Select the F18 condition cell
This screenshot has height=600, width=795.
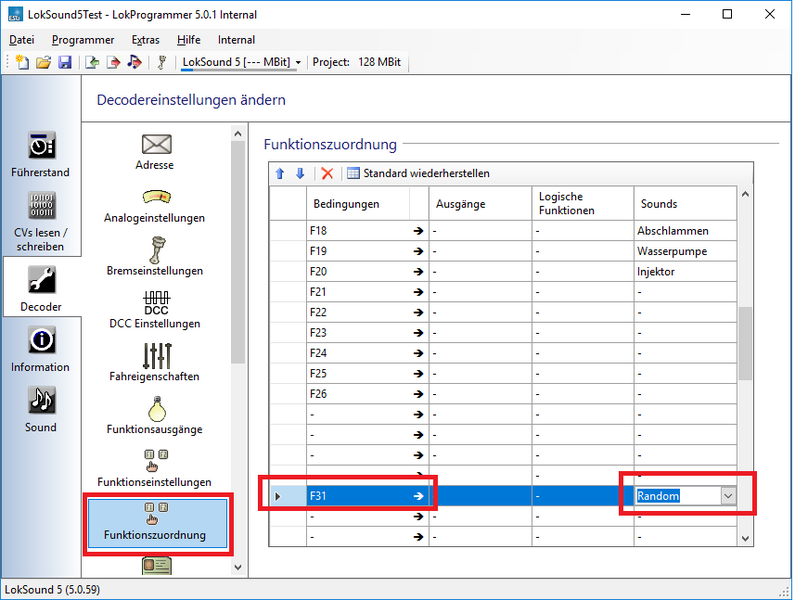[x=368, y=231]
